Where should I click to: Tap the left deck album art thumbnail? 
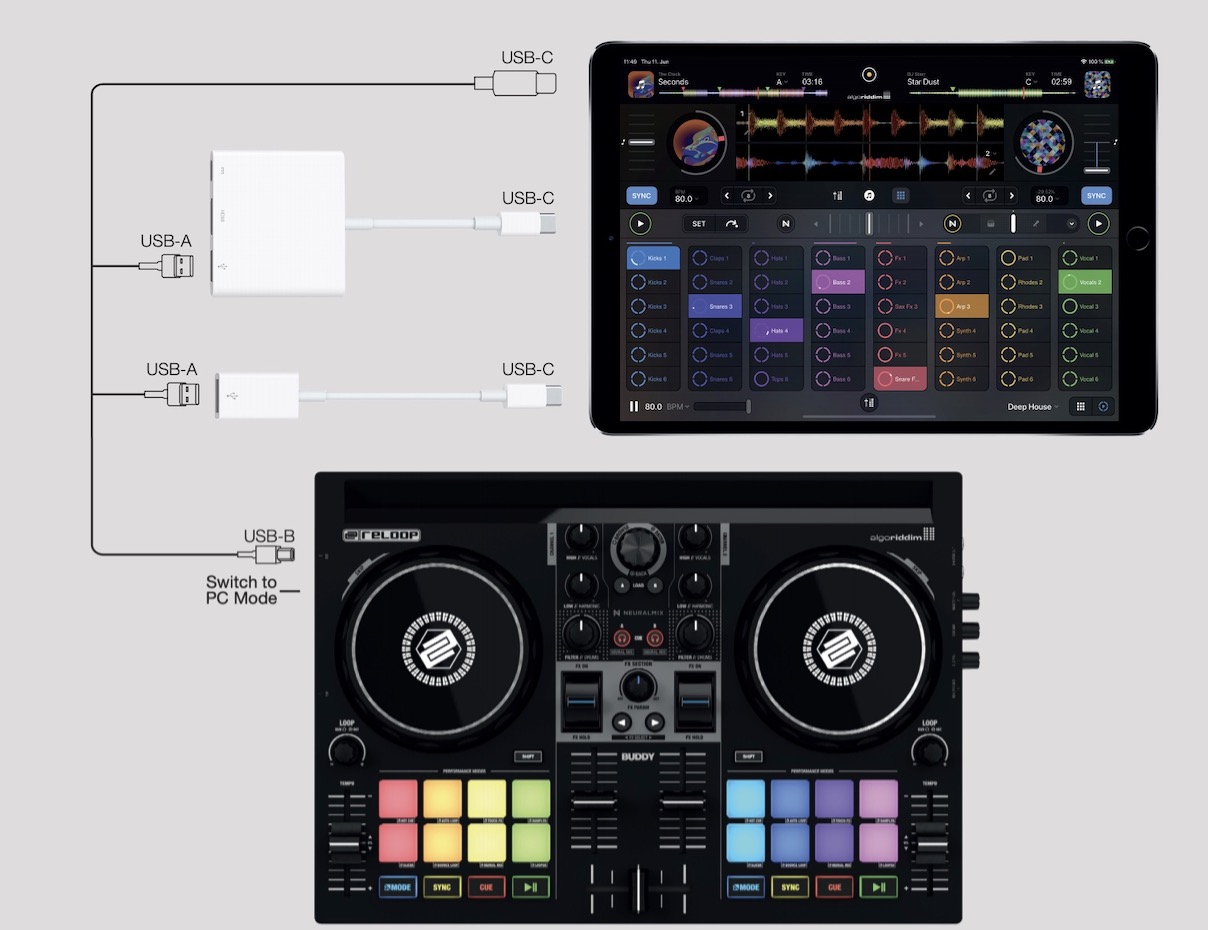click(640, 83)
